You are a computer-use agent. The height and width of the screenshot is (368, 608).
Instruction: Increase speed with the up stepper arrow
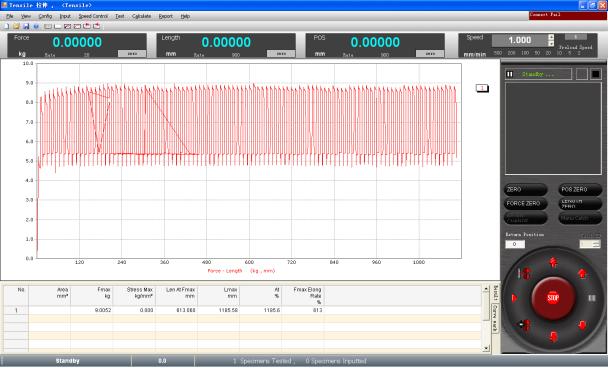551,37
